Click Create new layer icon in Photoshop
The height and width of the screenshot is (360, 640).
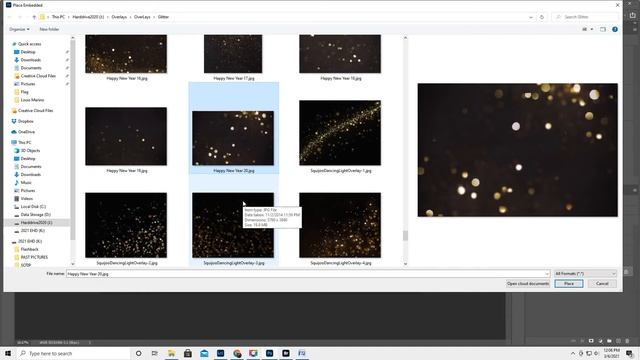(618, 341)
